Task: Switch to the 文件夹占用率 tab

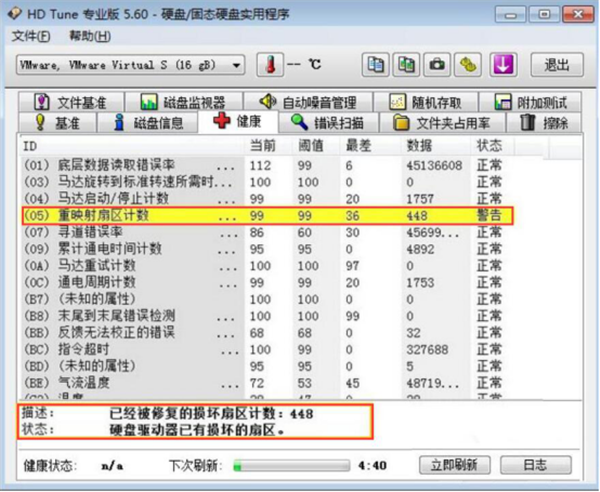Action: click(442, 123)
